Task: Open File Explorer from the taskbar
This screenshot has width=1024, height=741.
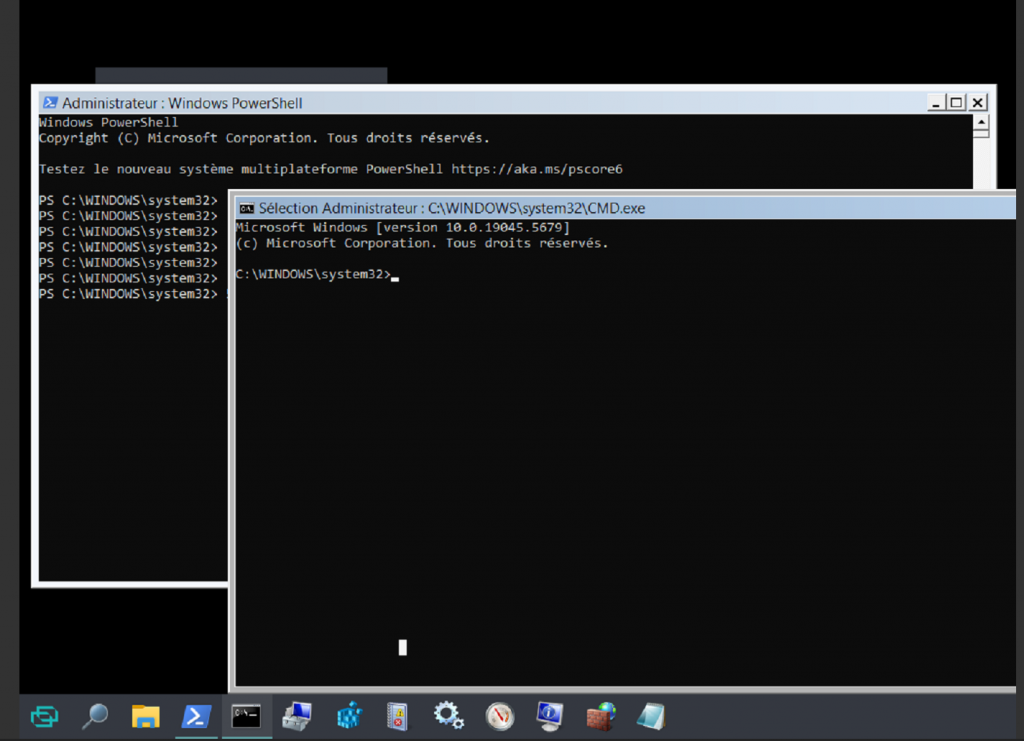Action: coord(146,716)
